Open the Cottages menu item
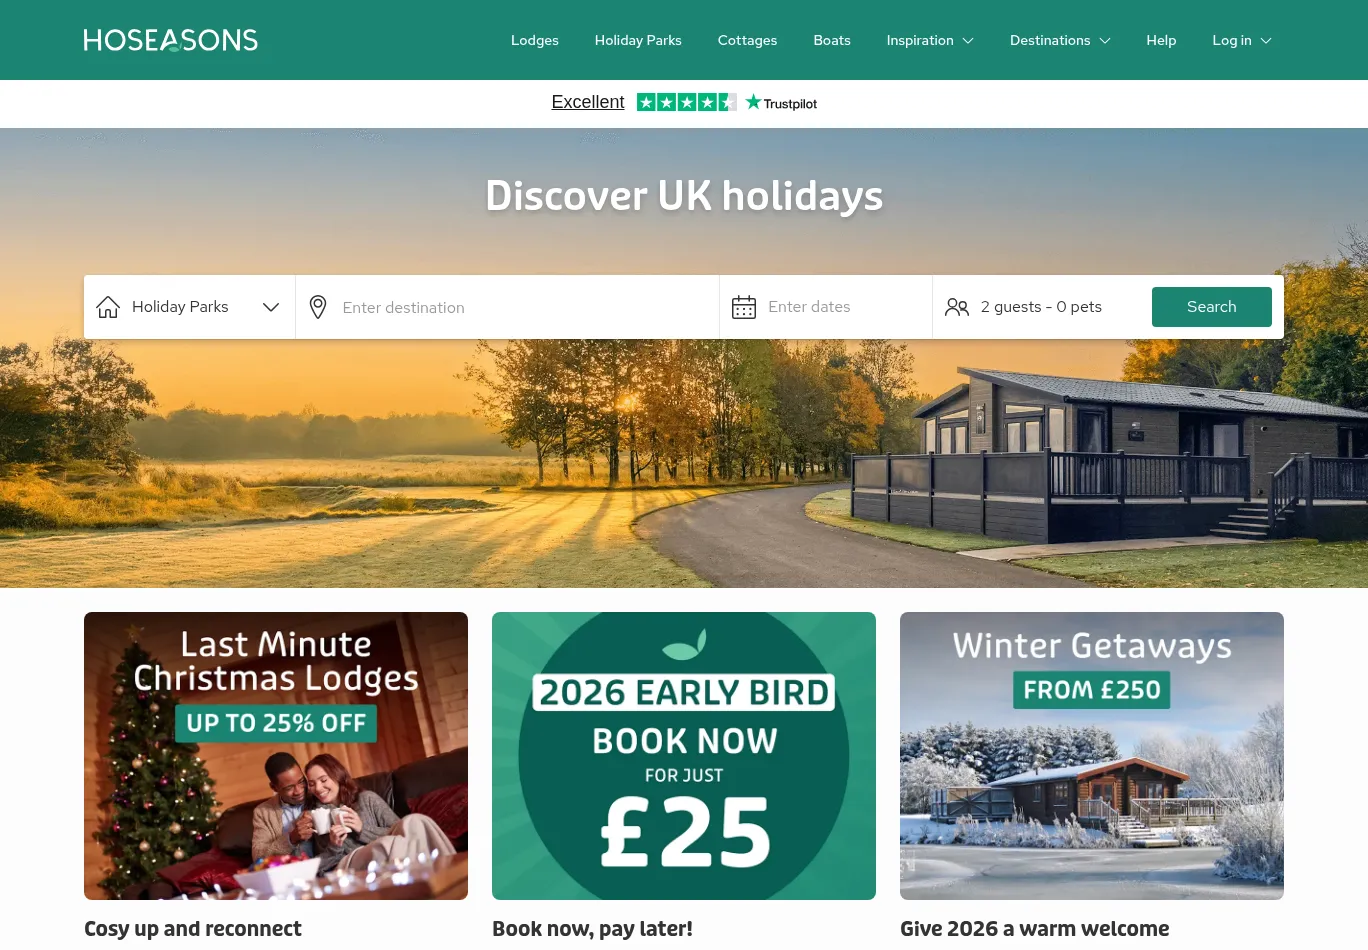This screenshot has width=1368, height=950. (x=747, y=40)
